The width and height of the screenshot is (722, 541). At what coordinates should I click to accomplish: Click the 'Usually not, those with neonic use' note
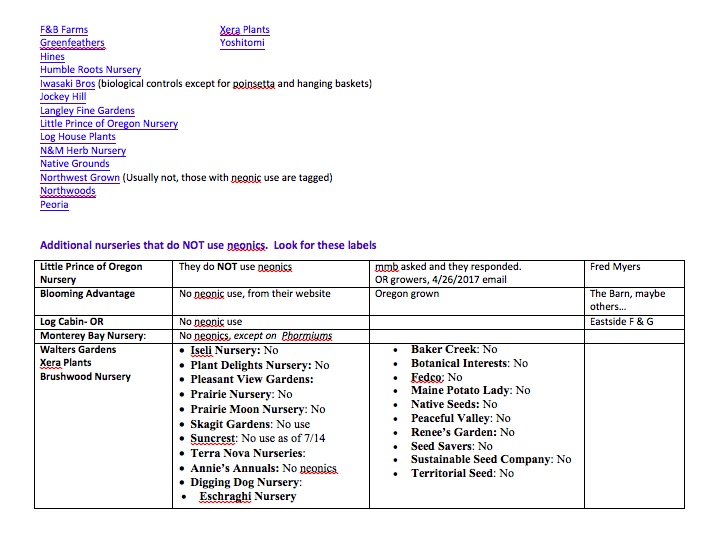click(x=227, y=178)
